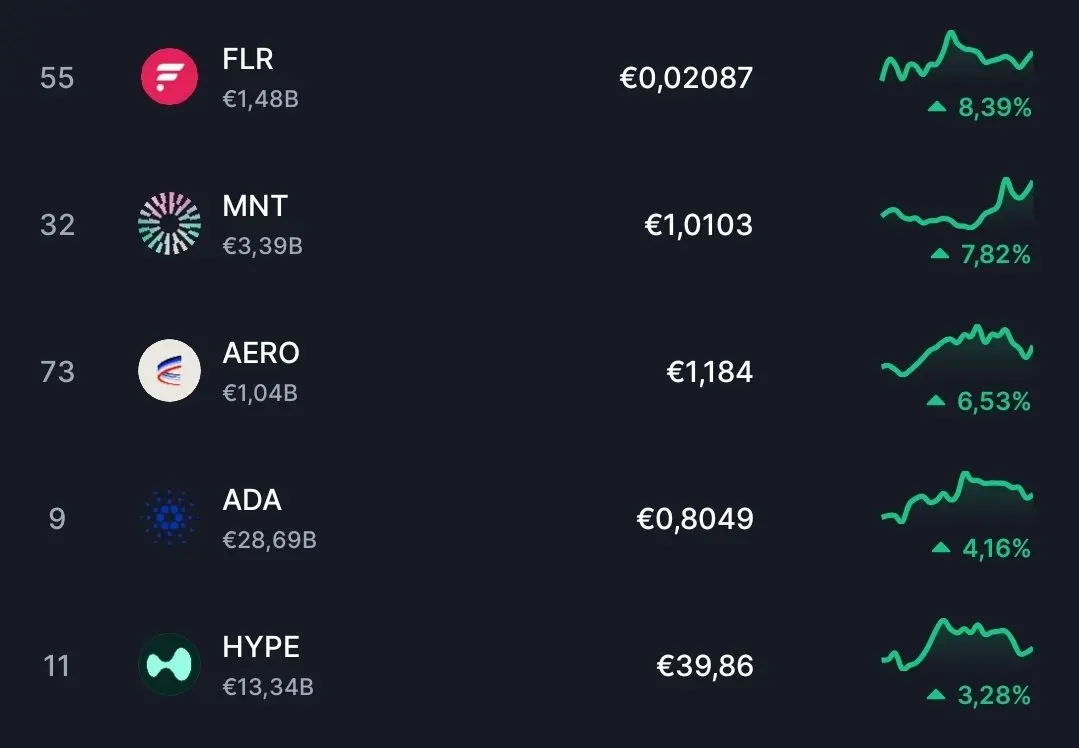Open the FLR coin logo
1079x748 pixels.
pos(169,77)
